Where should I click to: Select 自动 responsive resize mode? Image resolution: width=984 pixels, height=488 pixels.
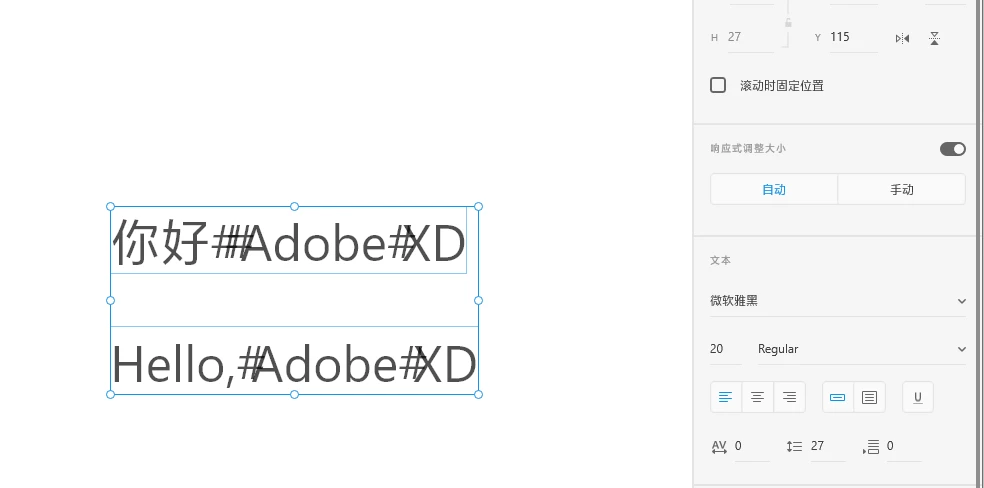[774, 189]
